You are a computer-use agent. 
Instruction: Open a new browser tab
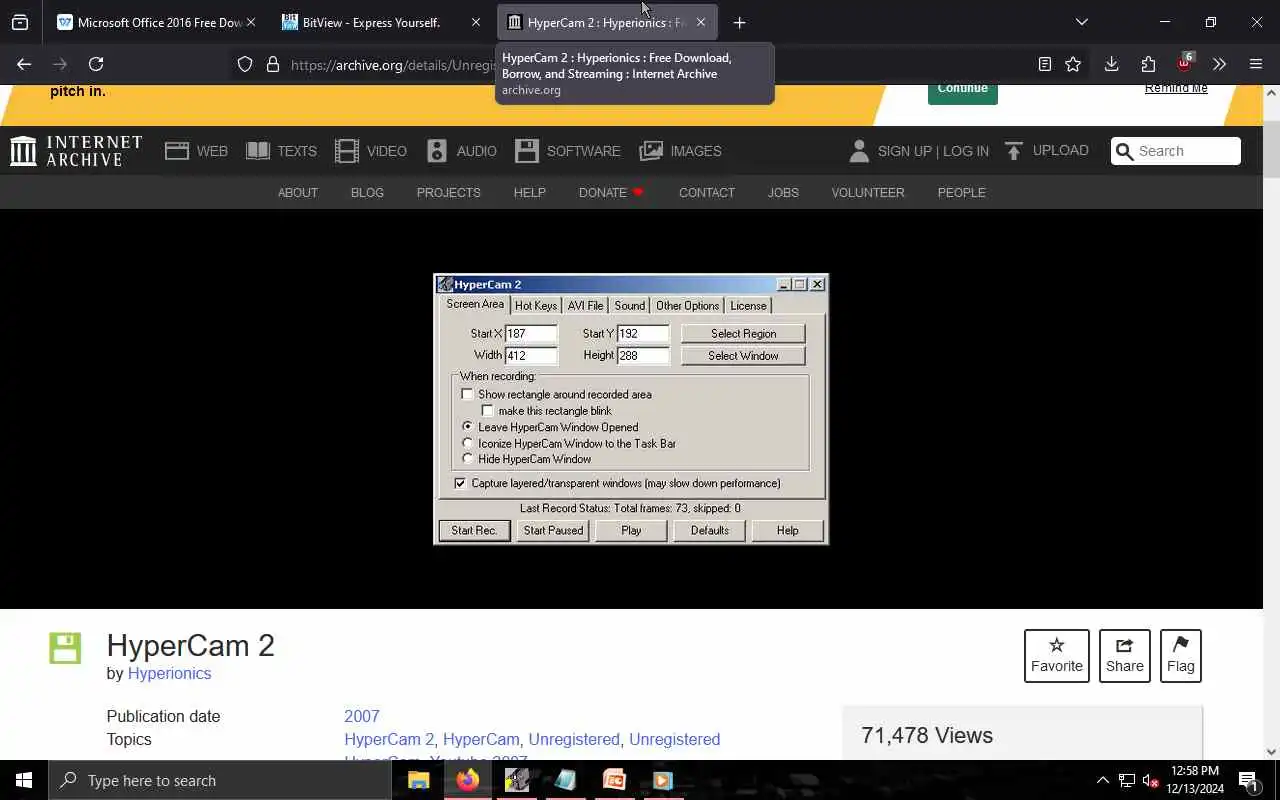pos(739,22)
